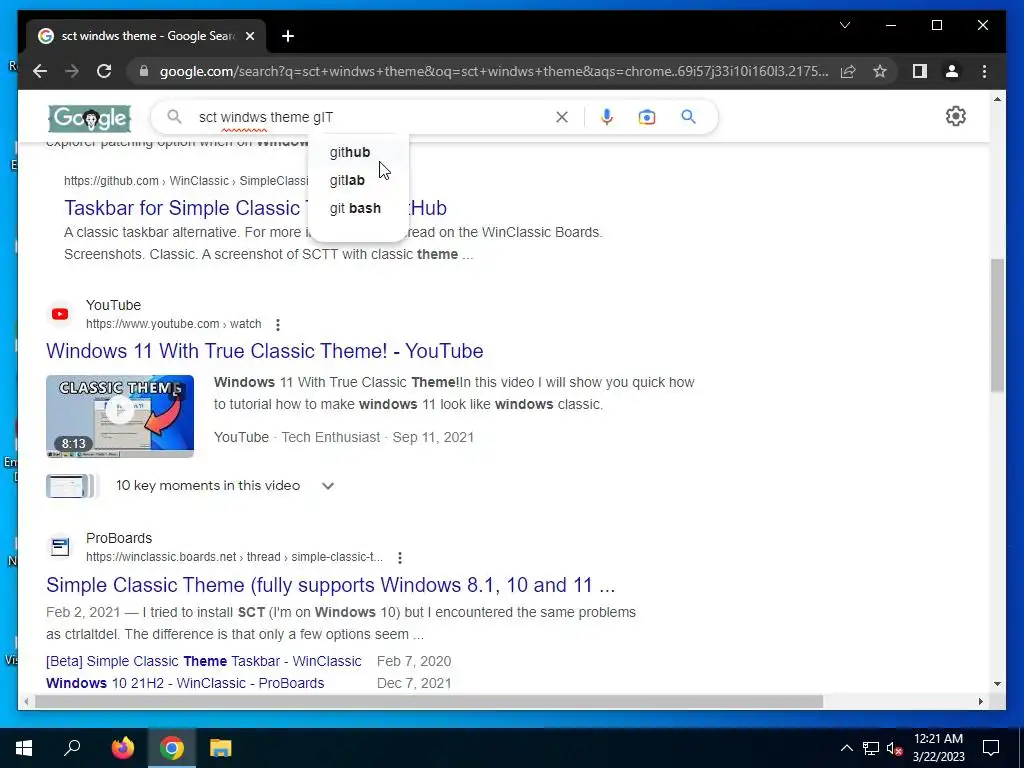Open notification center icon

991,748
